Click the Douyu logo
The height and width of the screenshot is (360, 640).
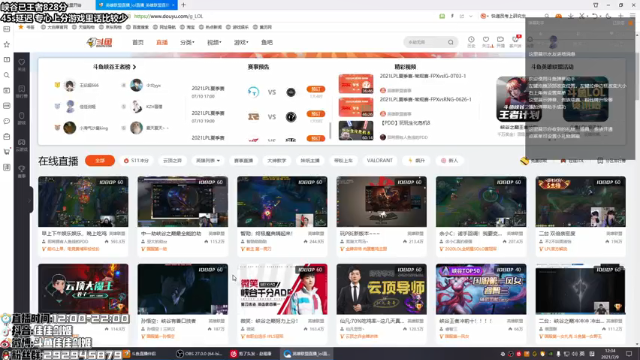click(x=100, y=42)
